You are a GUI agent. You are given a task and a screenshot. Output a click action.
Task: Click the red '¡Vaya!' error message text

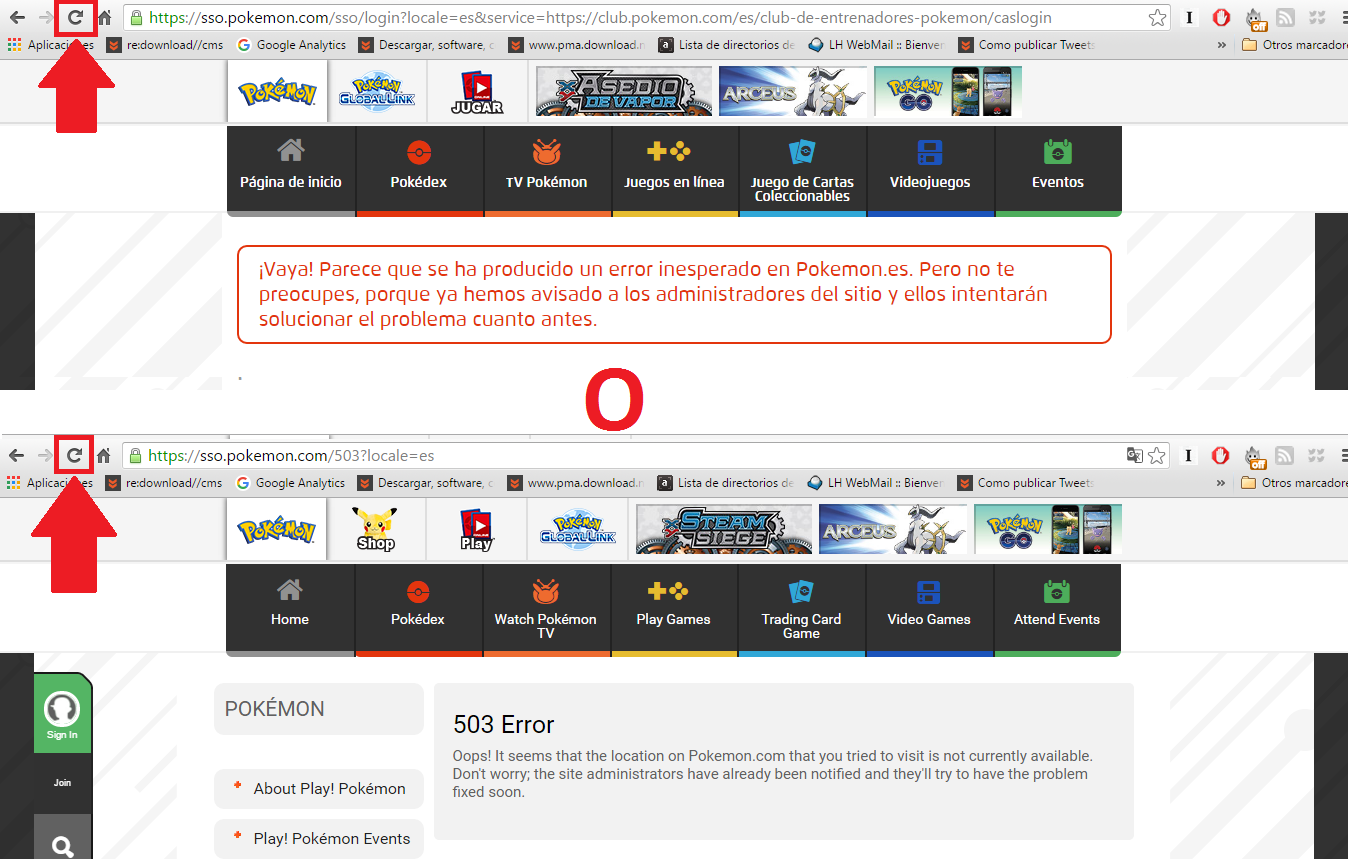point(653,294)
